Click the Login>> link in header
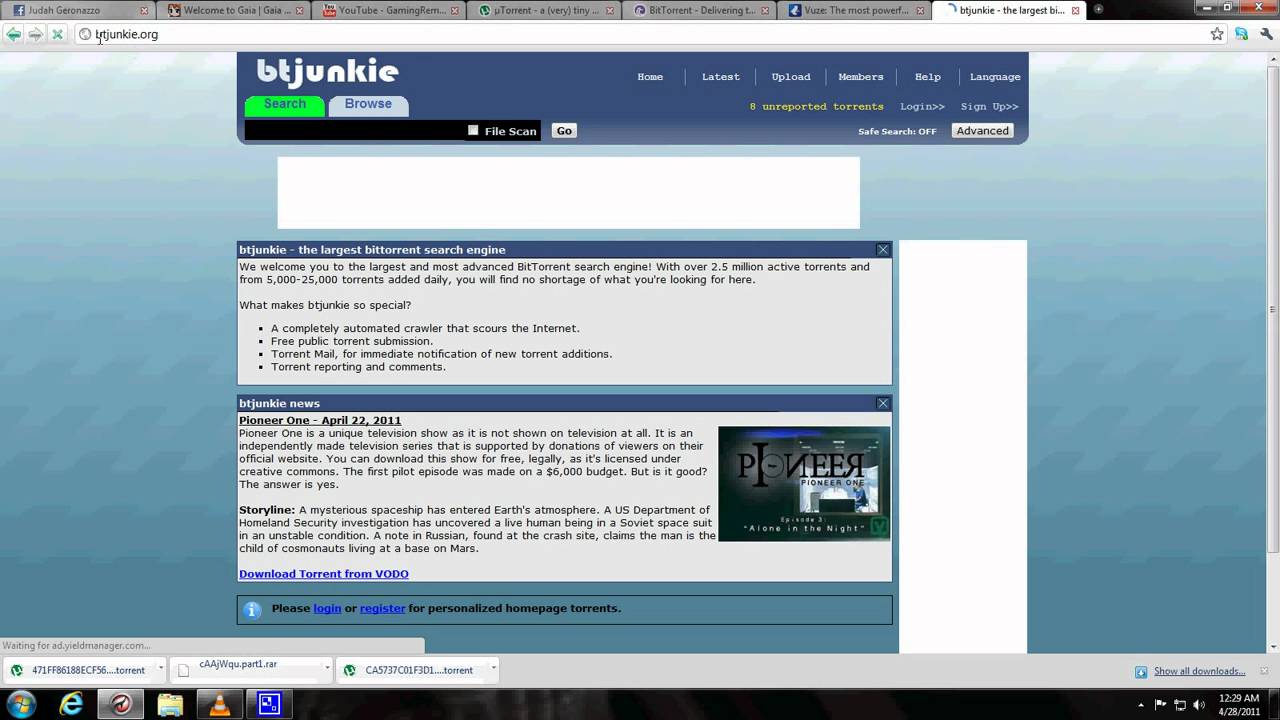The height and width of the screenshot is (720, 1280). click(922, 106)
